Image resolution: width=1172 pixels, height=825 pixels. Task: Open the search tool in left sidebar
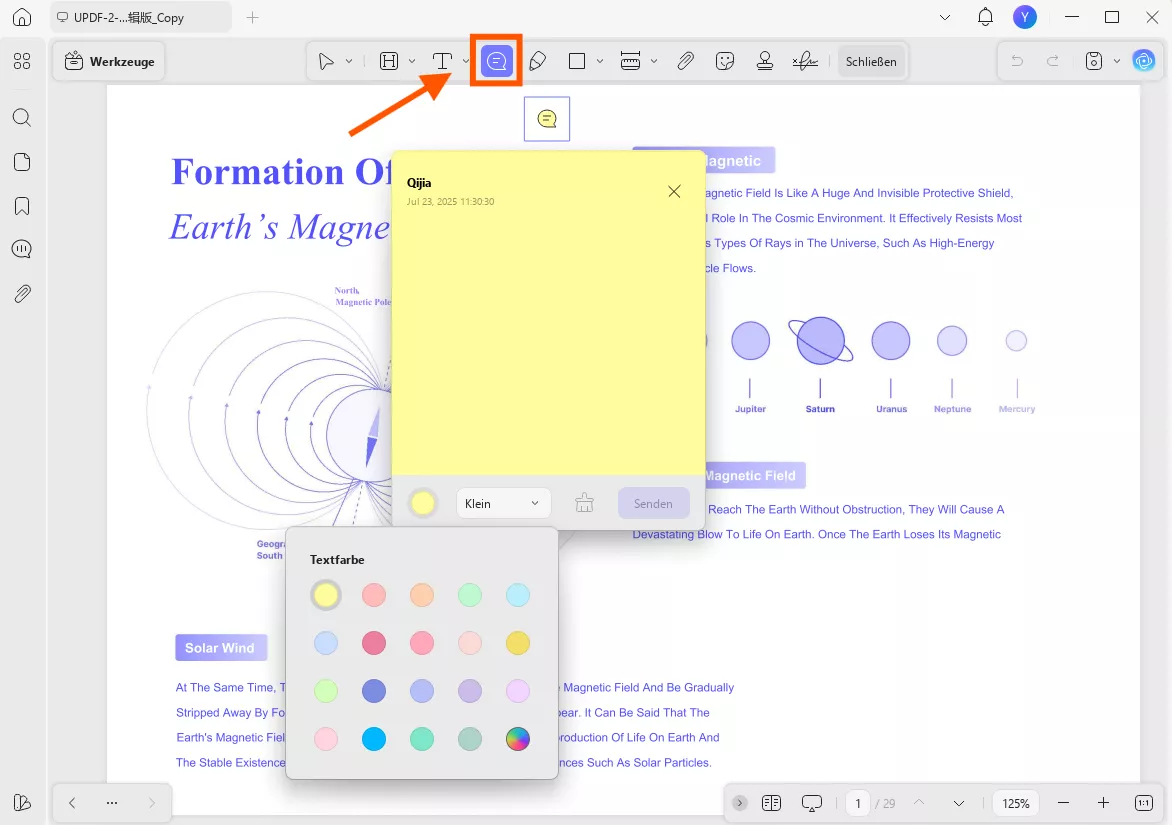pyautogui.click(x=22, y=117)
